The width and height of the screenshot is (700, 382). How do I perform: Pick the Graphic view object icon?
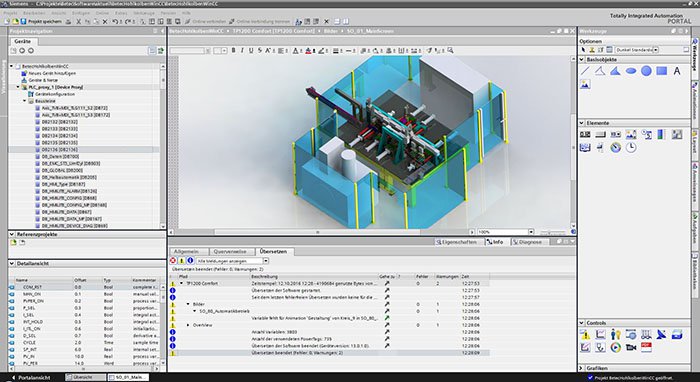pos(585,84)
